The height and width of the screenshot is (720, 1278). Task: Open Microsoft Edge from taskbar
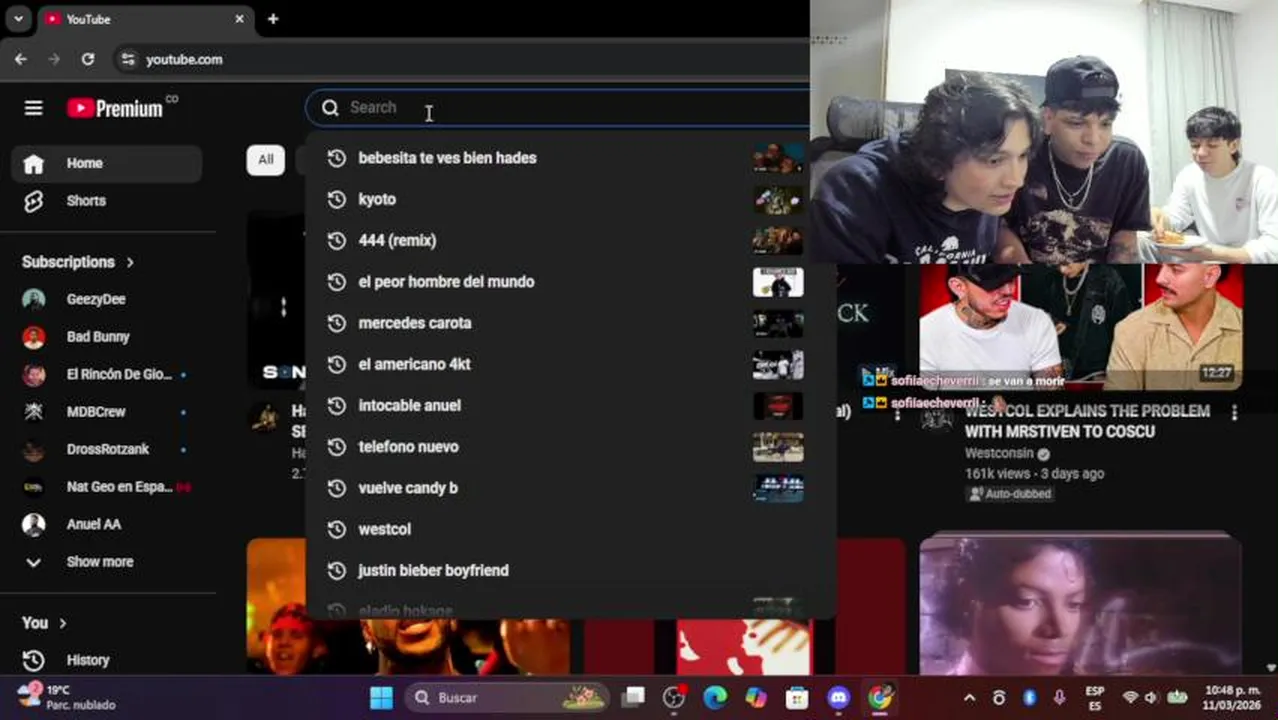[x=714, y=698]
